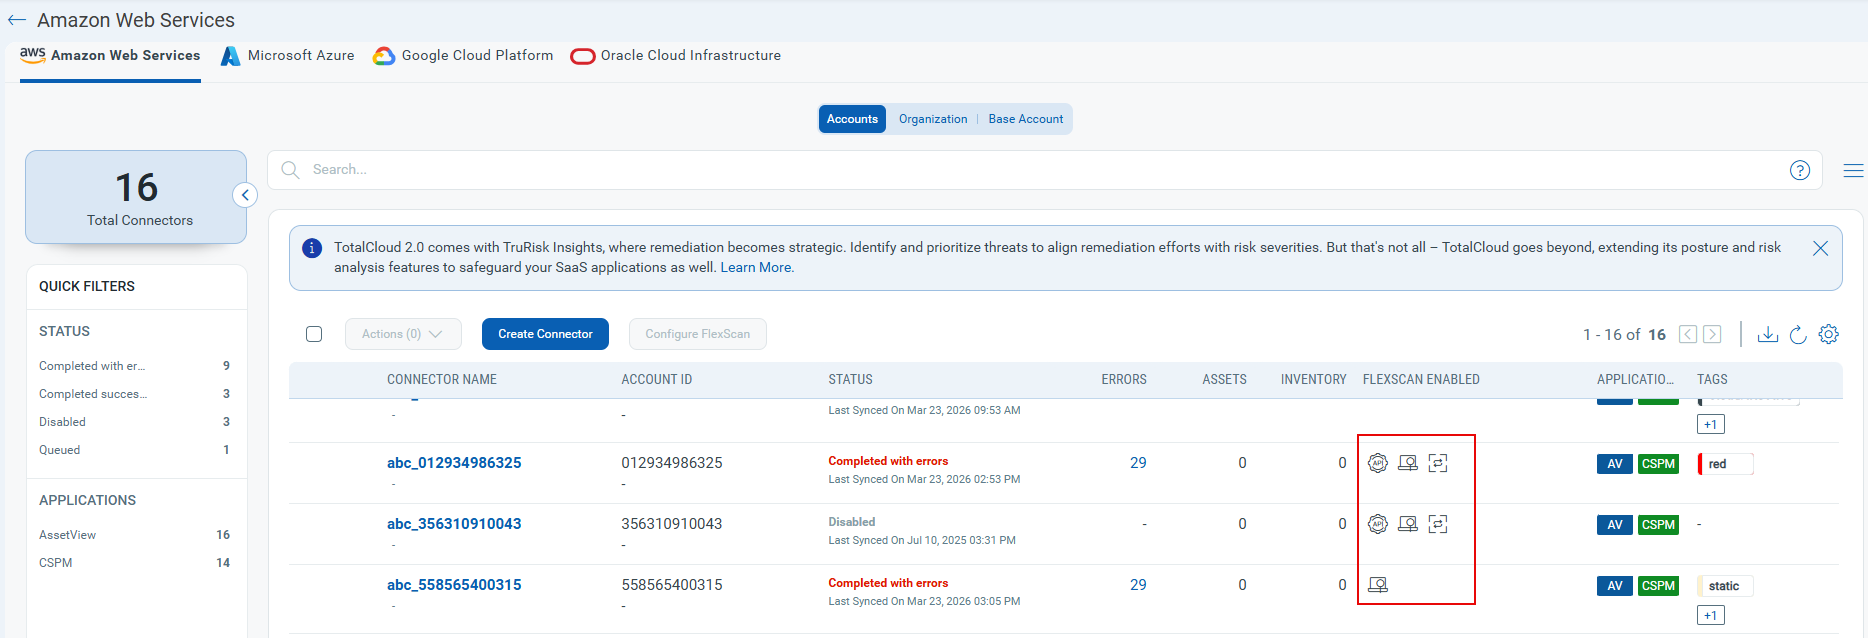Click the search magnifier icon

click(290, 170)
